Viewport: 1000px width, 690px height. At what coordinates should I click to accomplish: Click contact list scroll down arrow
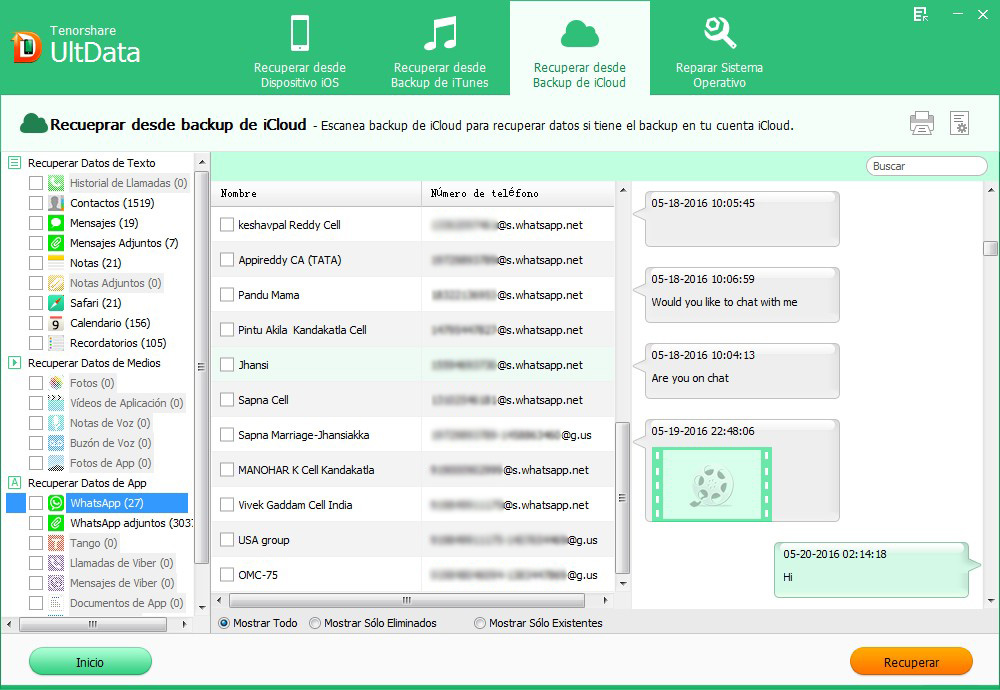click(622, 584)
